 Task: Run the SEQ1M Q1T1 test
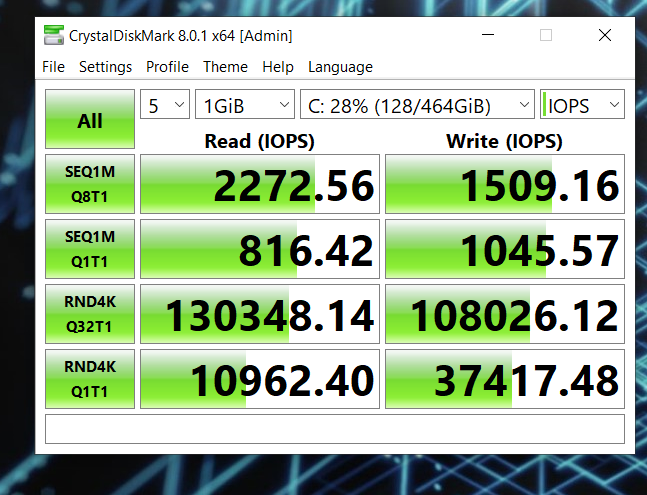pos(90,249)
